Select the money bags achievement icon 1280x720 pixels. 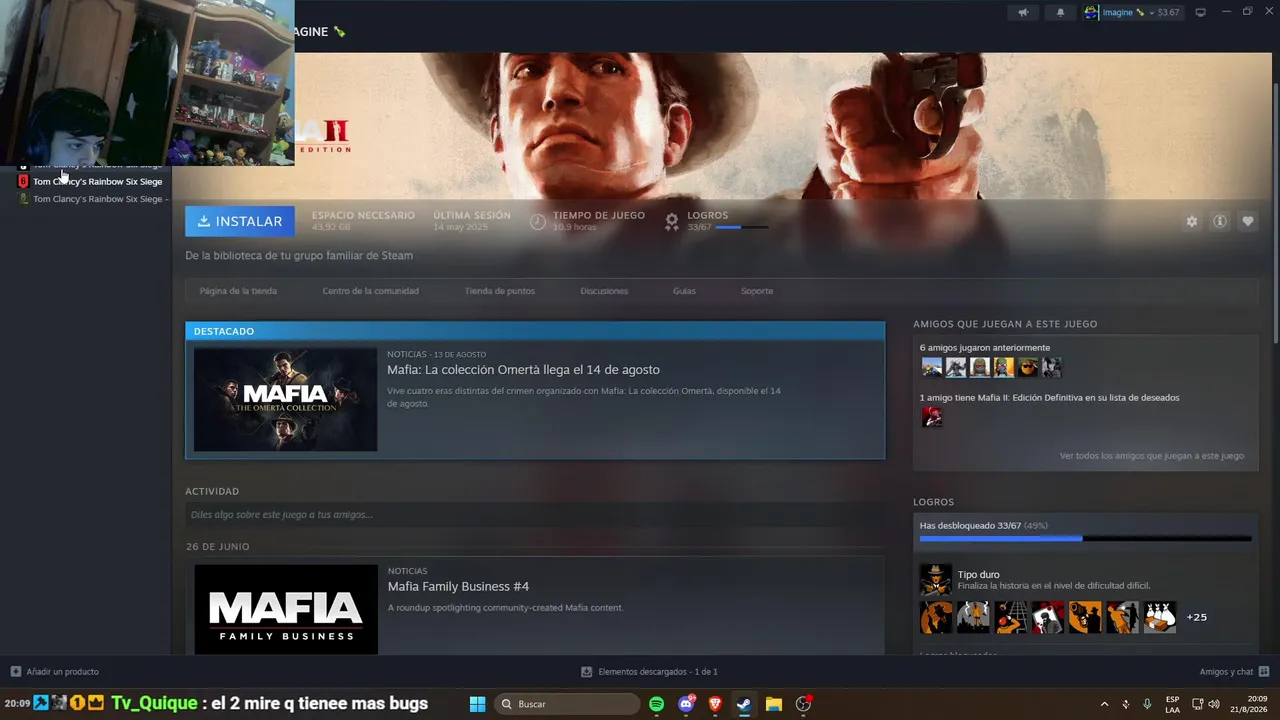(x=1159, y=617)
